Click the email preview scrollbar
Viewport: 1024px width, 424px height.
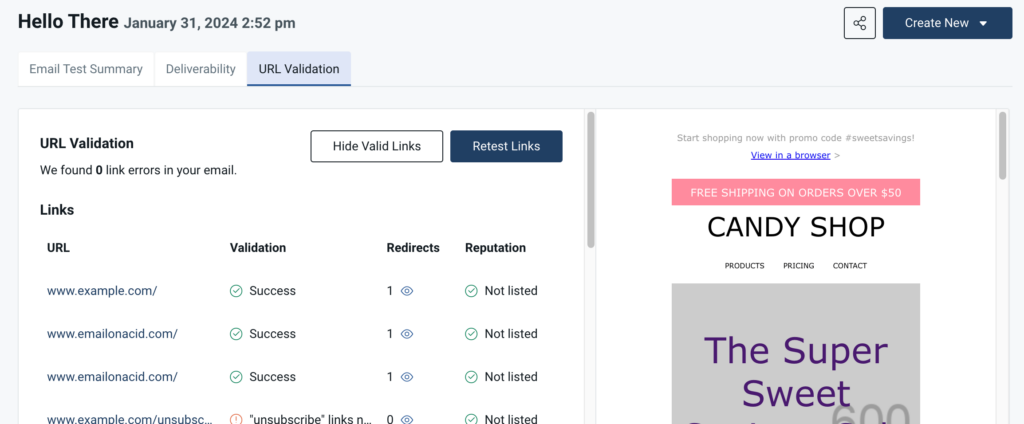tap(1002, 145)
